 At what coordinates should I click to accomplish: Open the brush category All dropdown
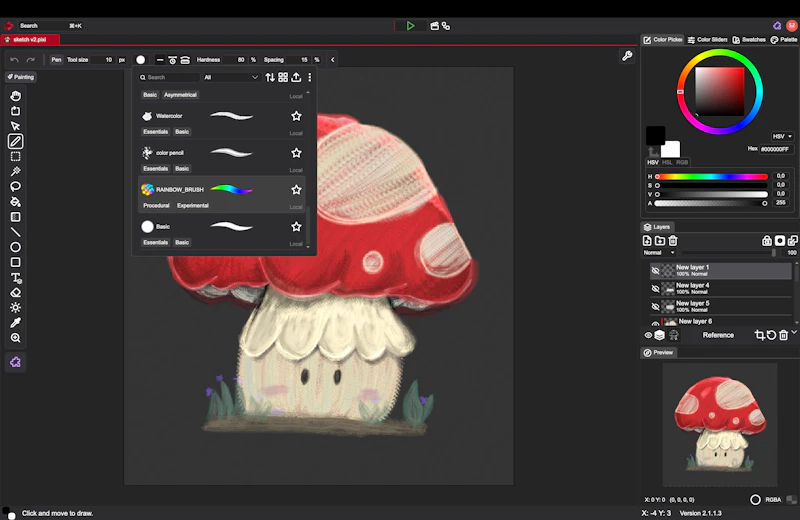(x=231, y=78)
